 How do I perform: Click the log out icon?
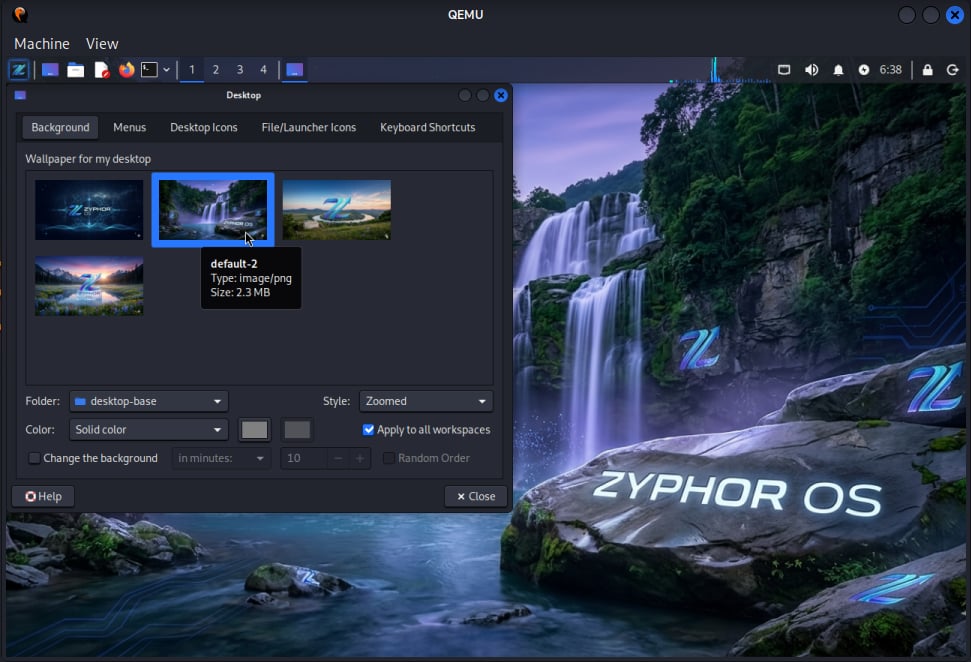[x=953, y=70]
